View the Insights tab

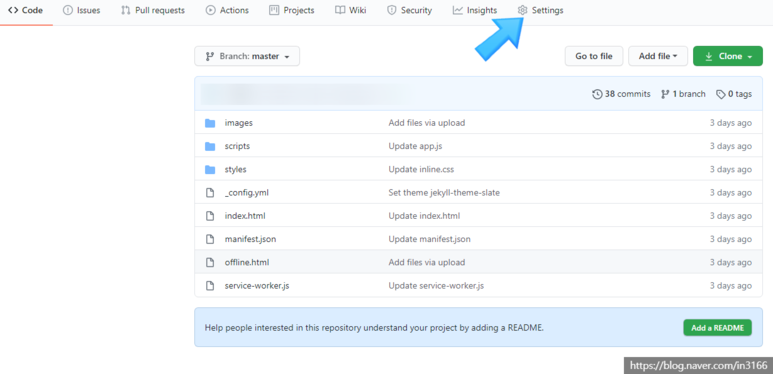475,10
